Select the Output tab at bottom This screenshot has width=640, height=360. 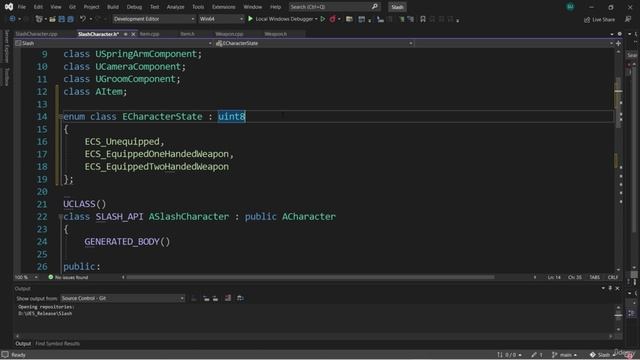[23, 344]
